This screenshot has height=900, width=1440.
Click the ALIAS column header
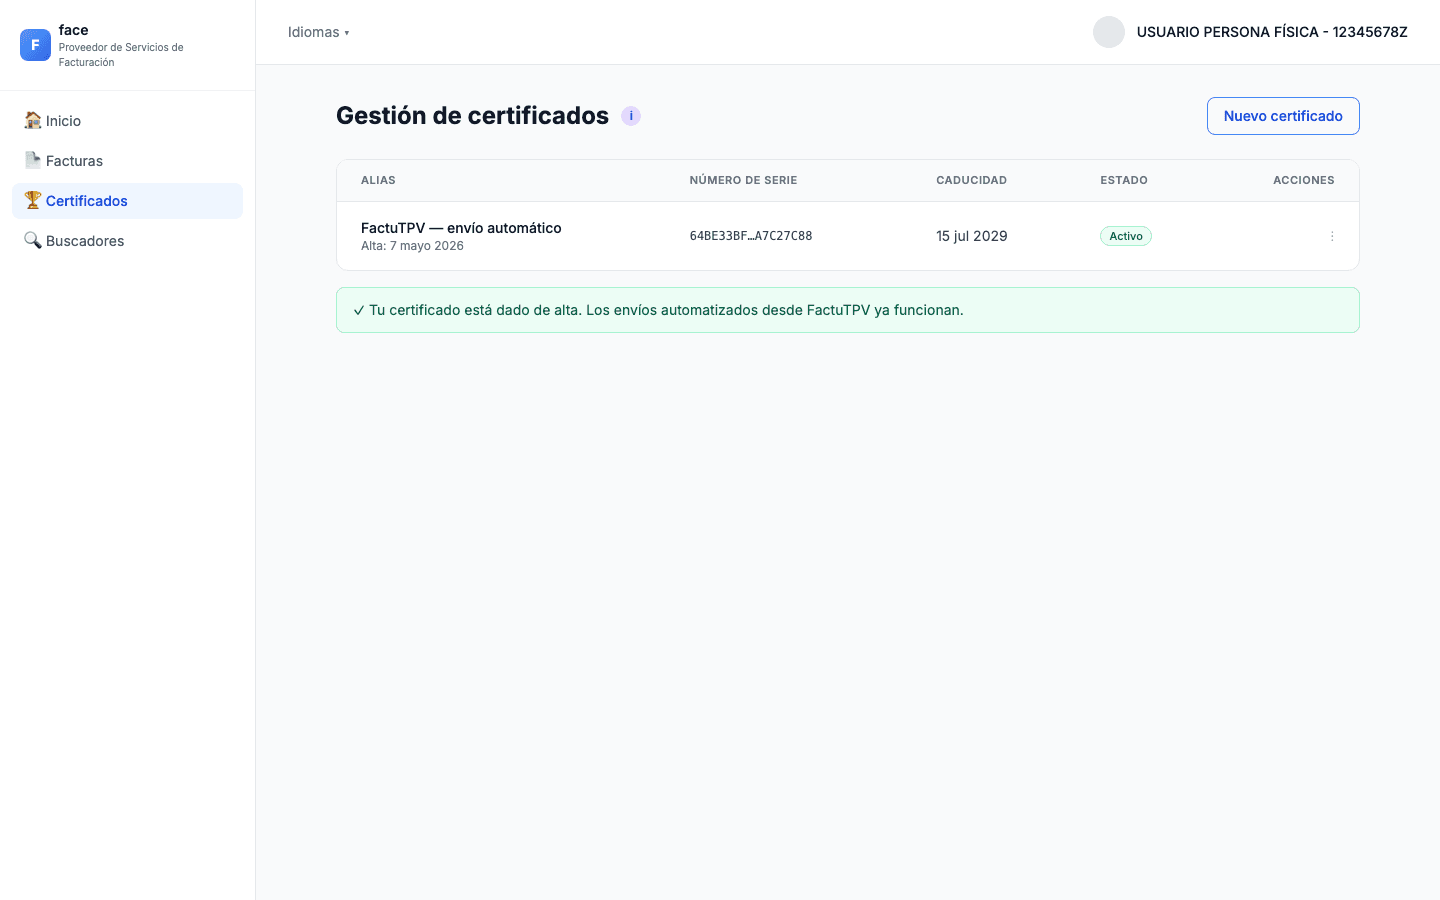(x=378, y=180)
